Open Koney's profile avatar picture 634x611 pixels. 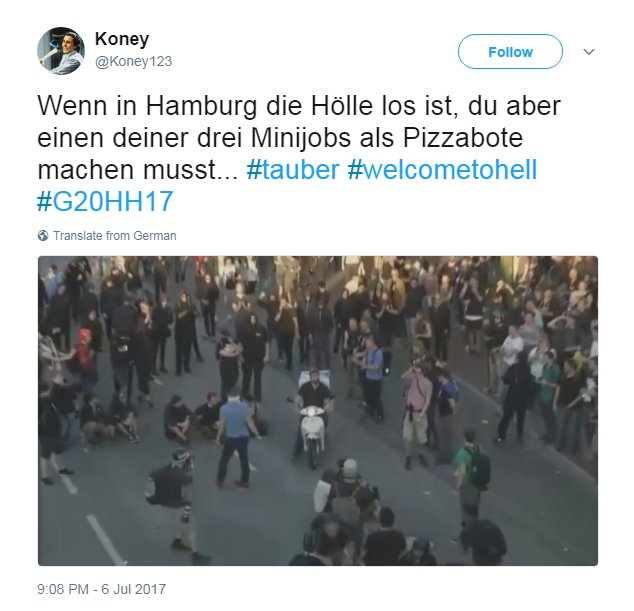coord(61,51)
